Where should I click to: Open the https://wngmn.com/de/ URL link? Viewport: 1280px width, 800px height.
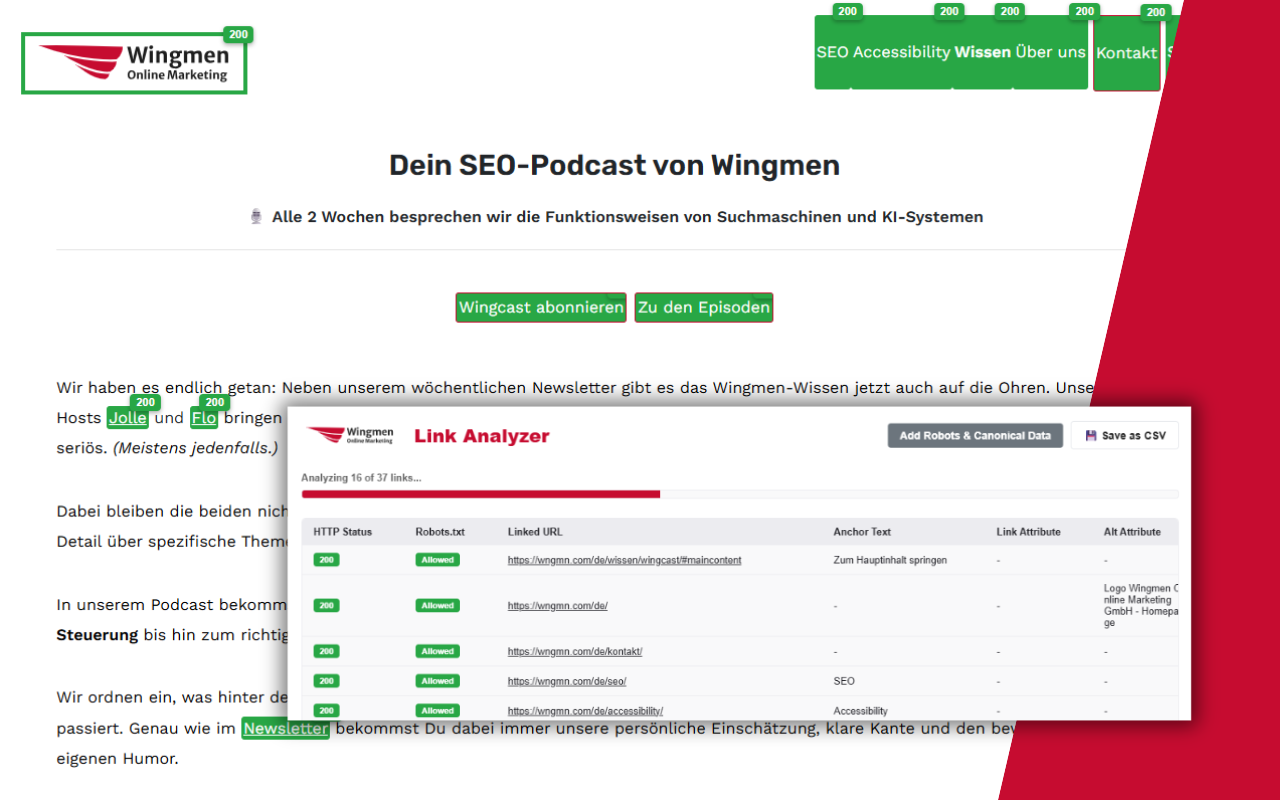coord(558,606)
